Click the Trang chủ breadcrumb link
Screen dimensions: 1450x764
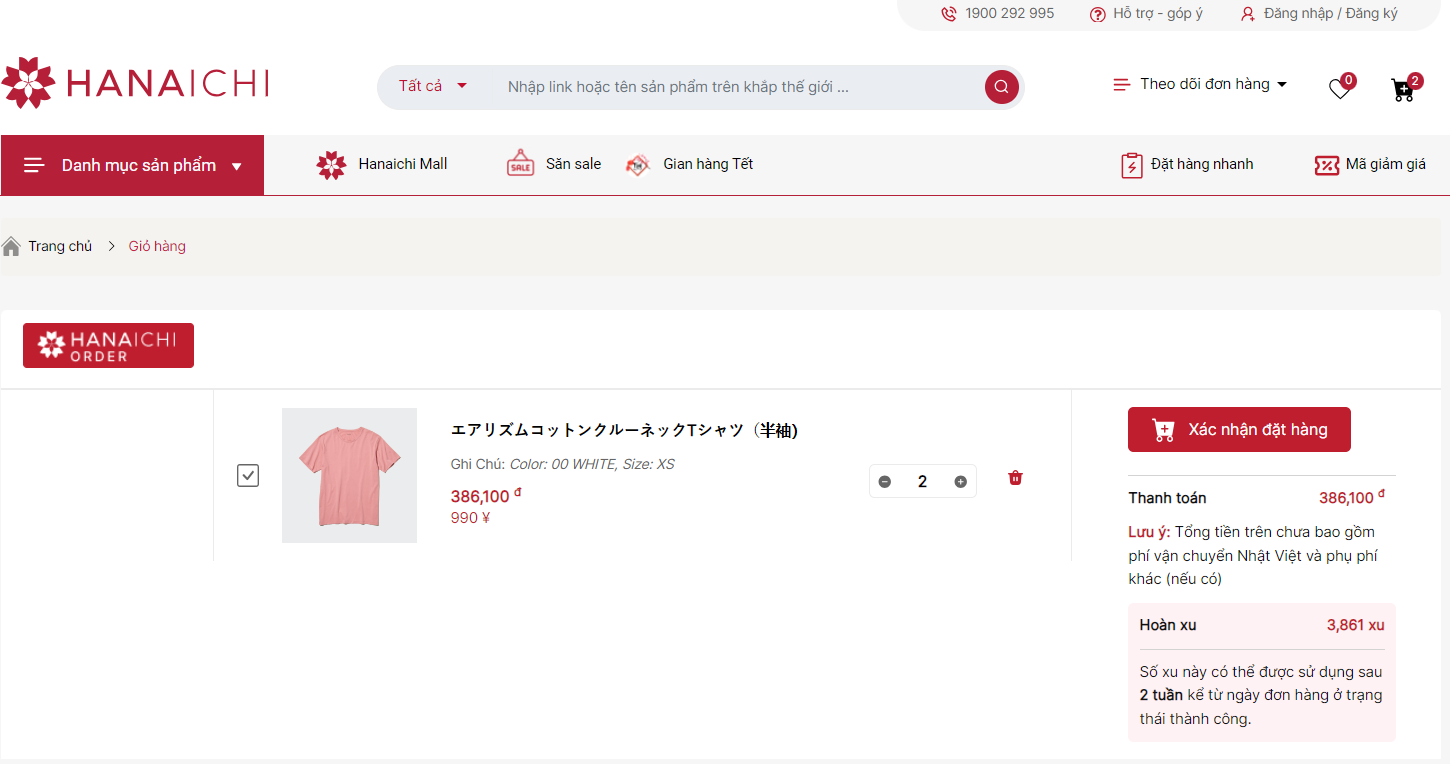coord(60,246)
